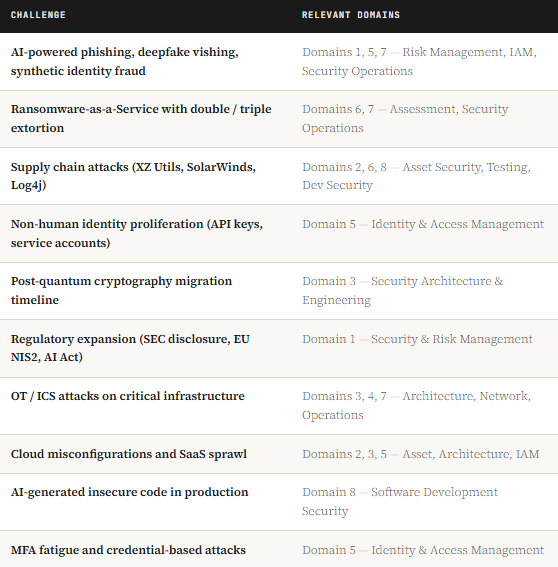Select the Post-quantum cryptography migration timeline cell

pos(122,291)
